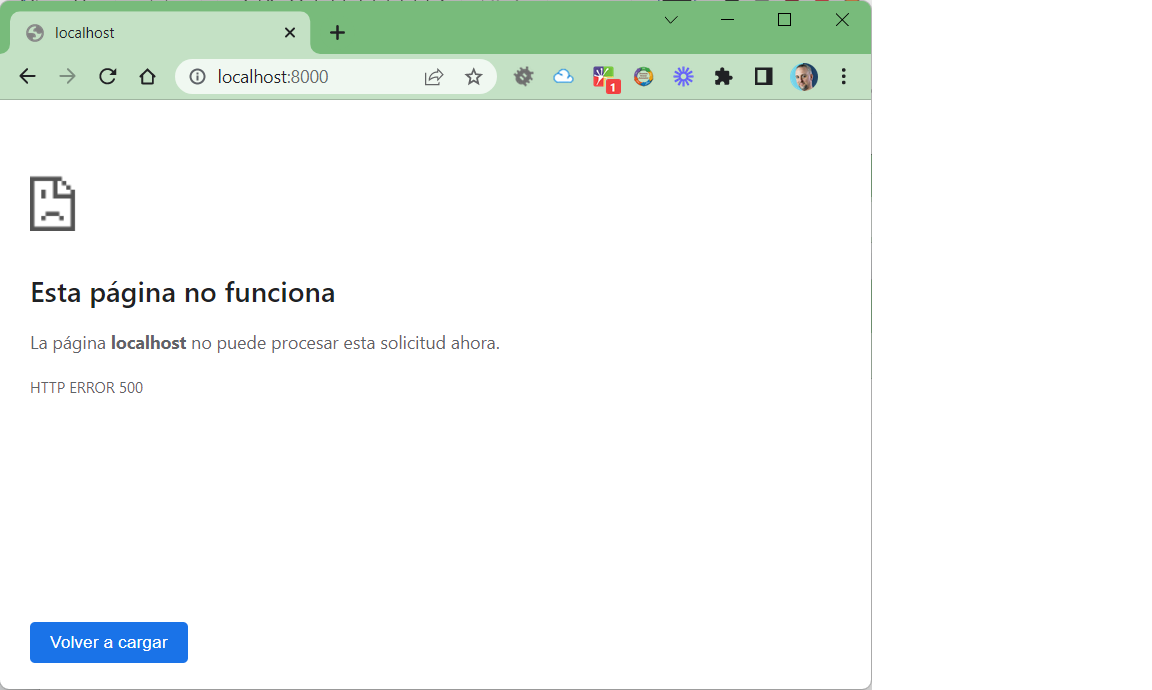Expand the window options chevron in titlebar
1152x690 pixels.
(x=671, y=19)
